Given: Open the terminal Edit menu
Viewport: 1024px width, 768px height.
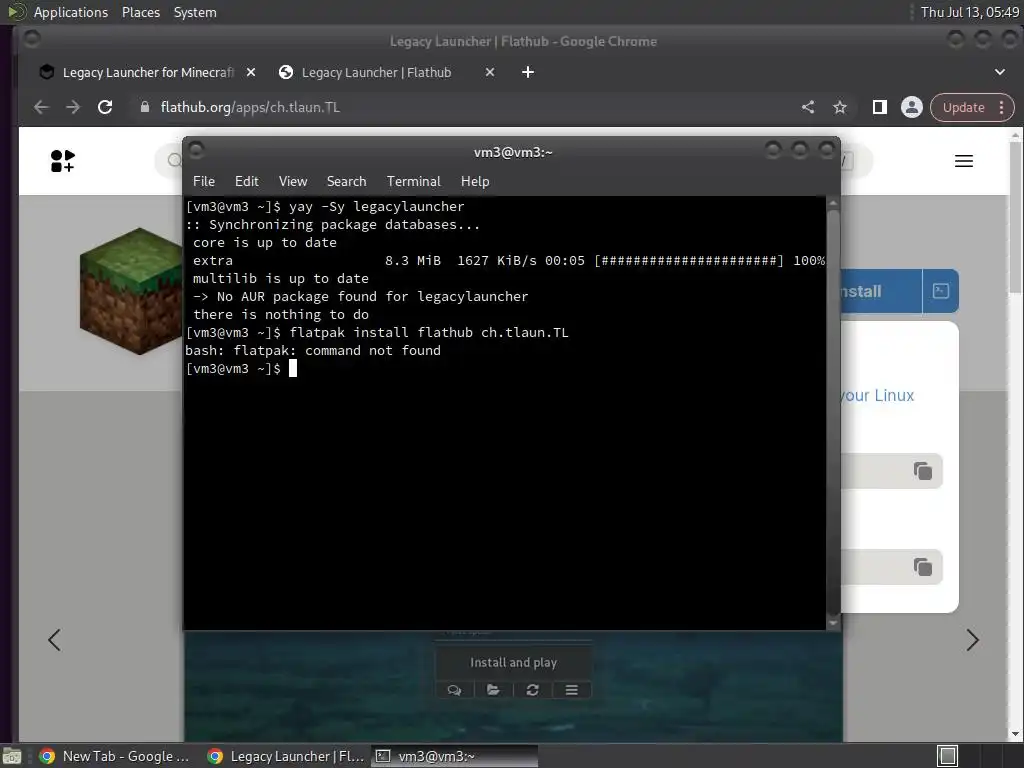Looking at the screenshot, I should click(x=246, y=182).
